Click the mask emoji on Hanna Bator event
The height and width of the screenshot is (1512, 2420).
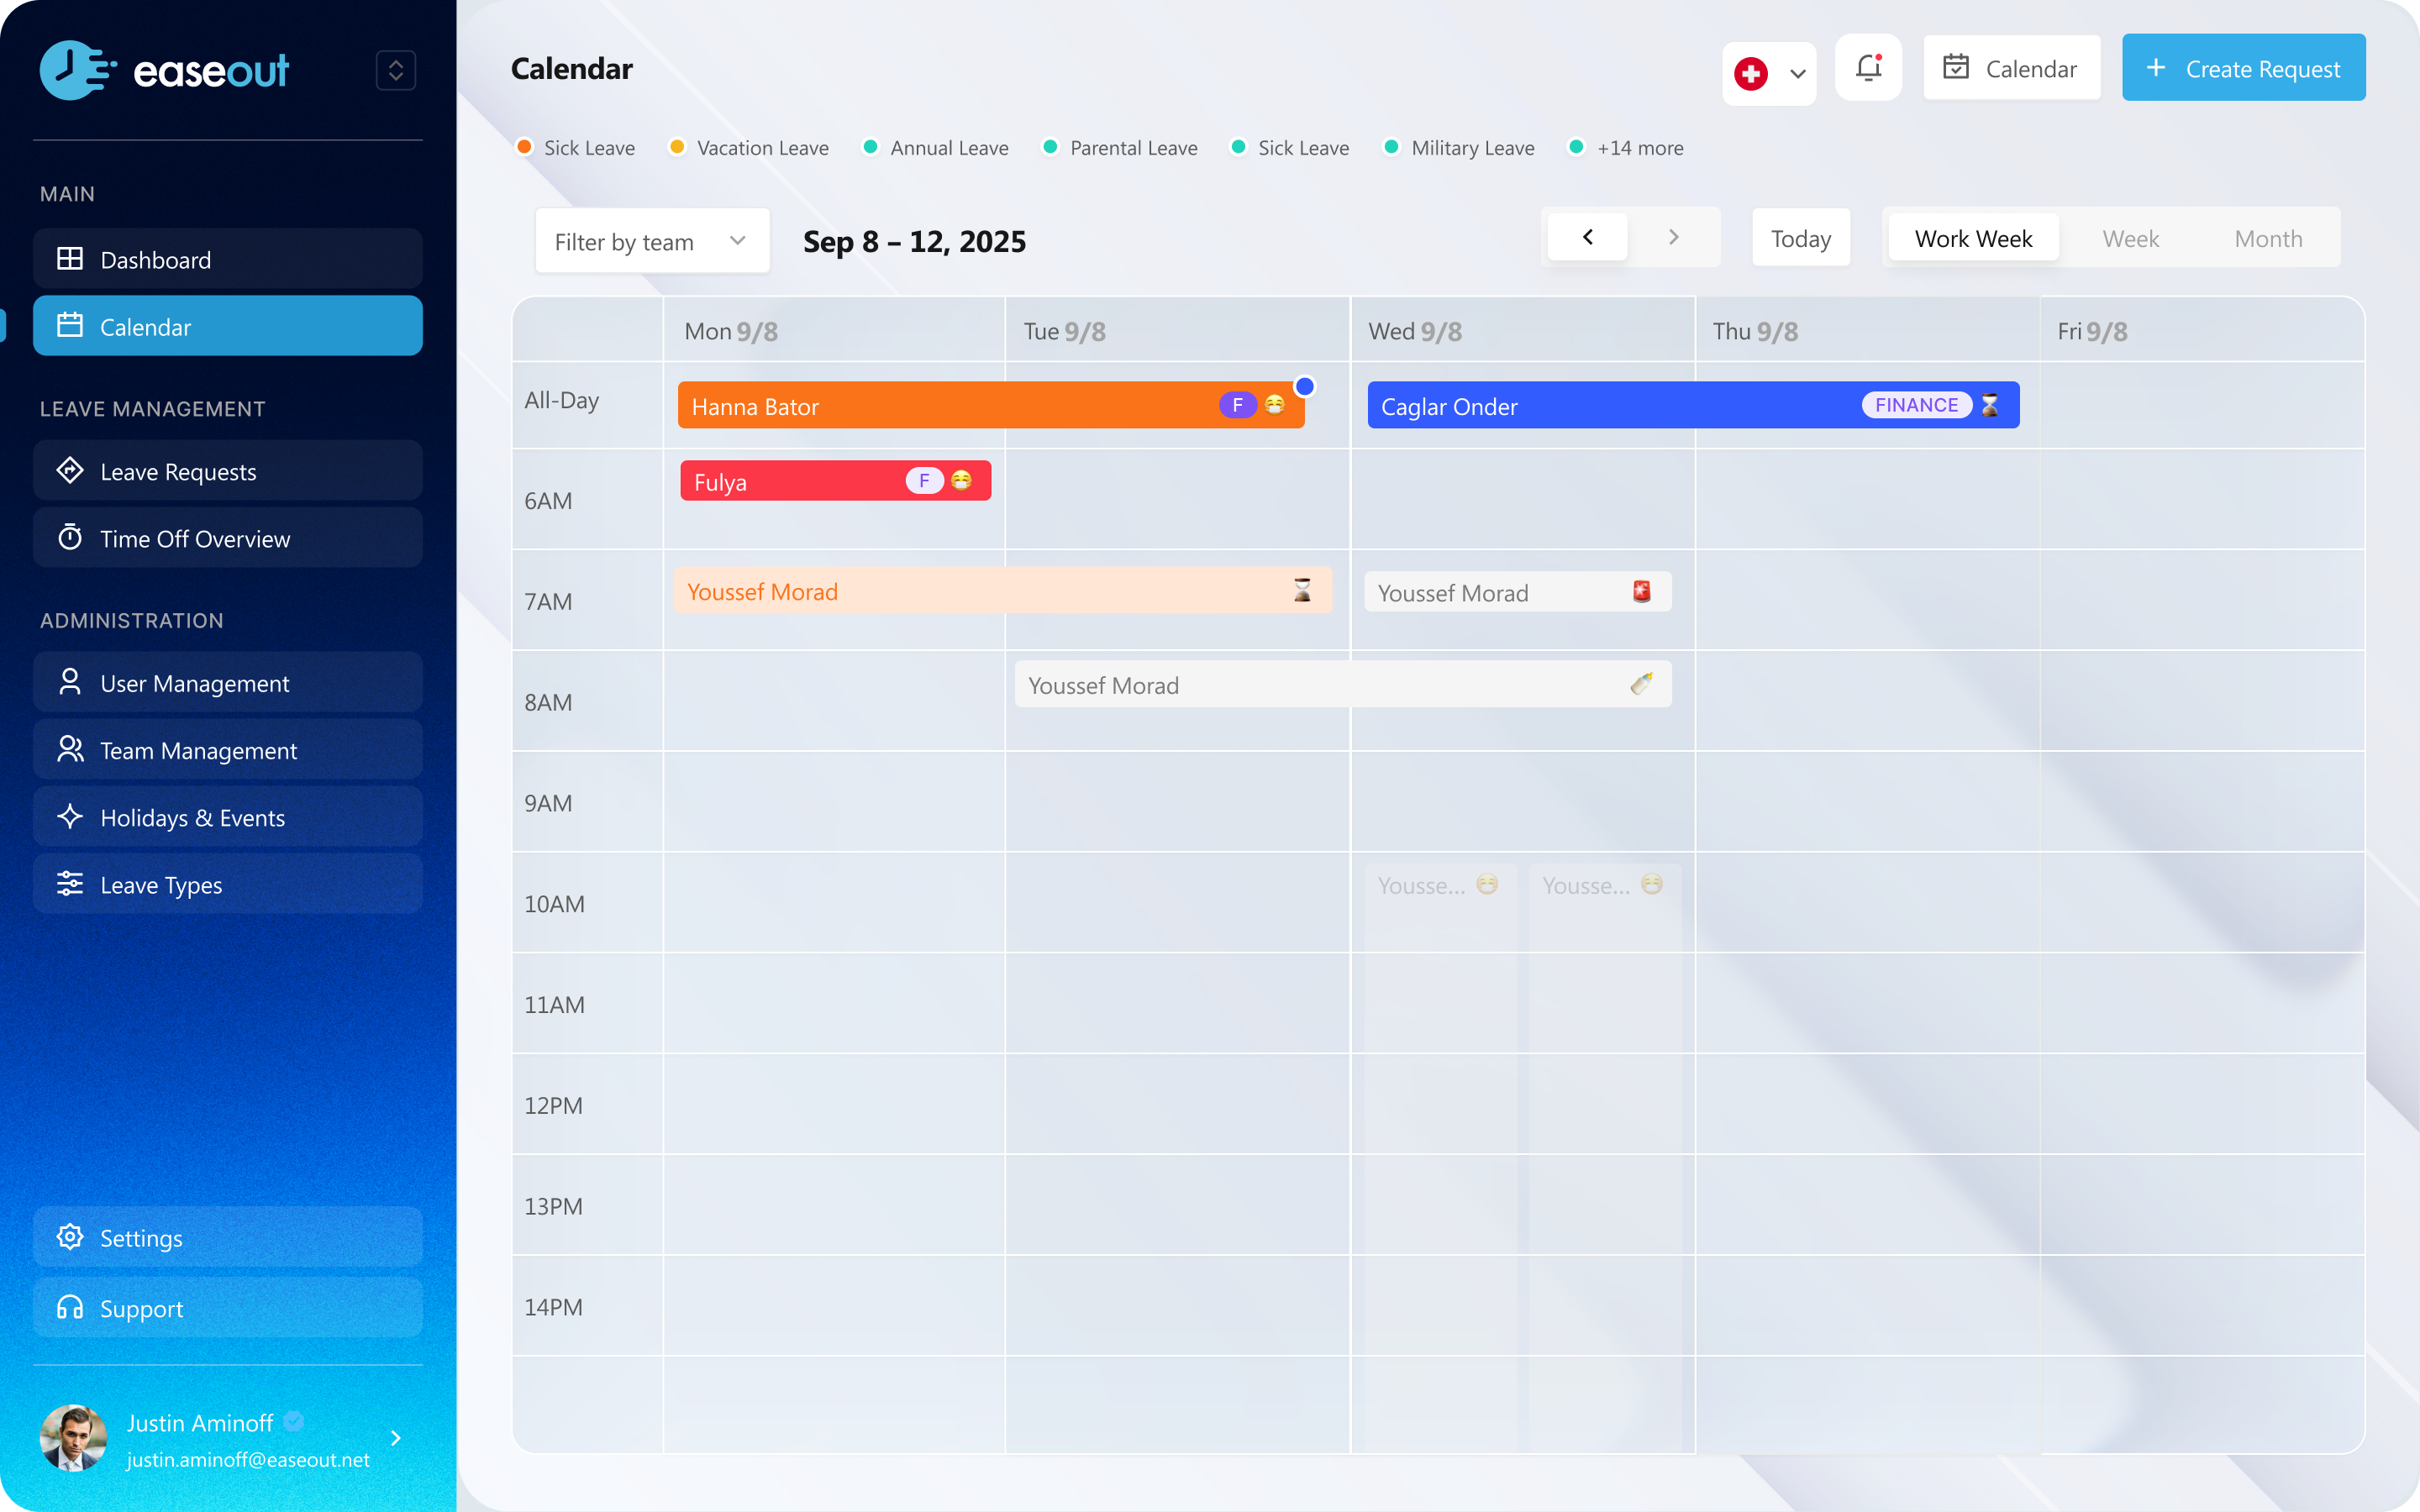click(1274, 405)
